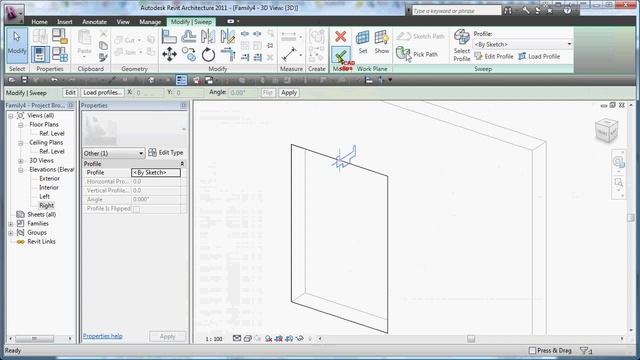Cancel sweep with red X
Image resolution: width=640 pixels, height=360 pixels.
pos(341,37)
